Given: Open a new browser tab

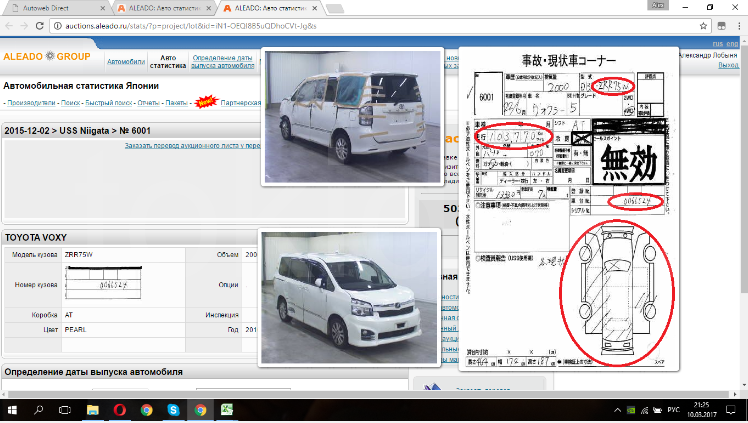Looking at the screenshot, I should [x=335, y=9].
